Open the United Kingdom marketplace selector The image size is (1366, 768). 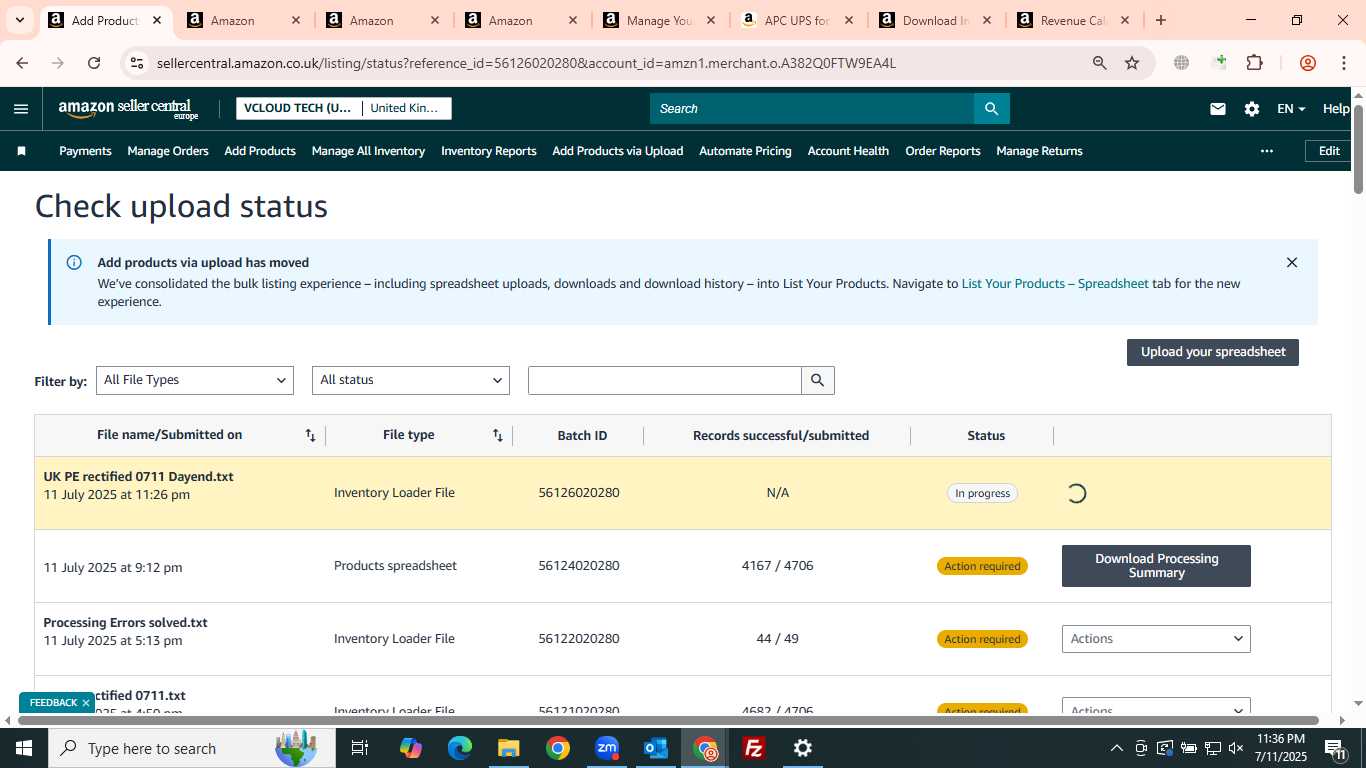coord(406,108)
